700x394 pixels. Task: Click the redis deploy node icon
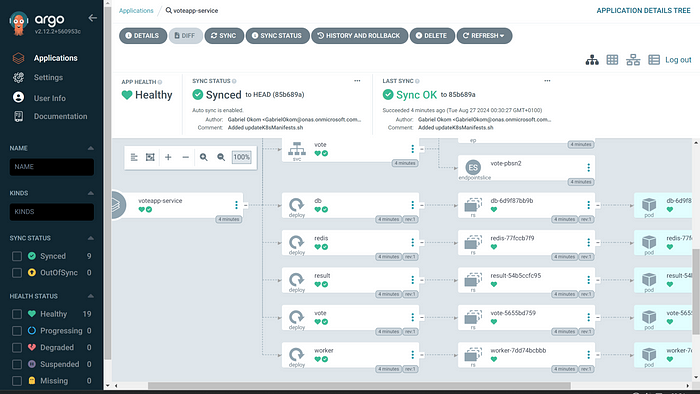pos(296,243)
